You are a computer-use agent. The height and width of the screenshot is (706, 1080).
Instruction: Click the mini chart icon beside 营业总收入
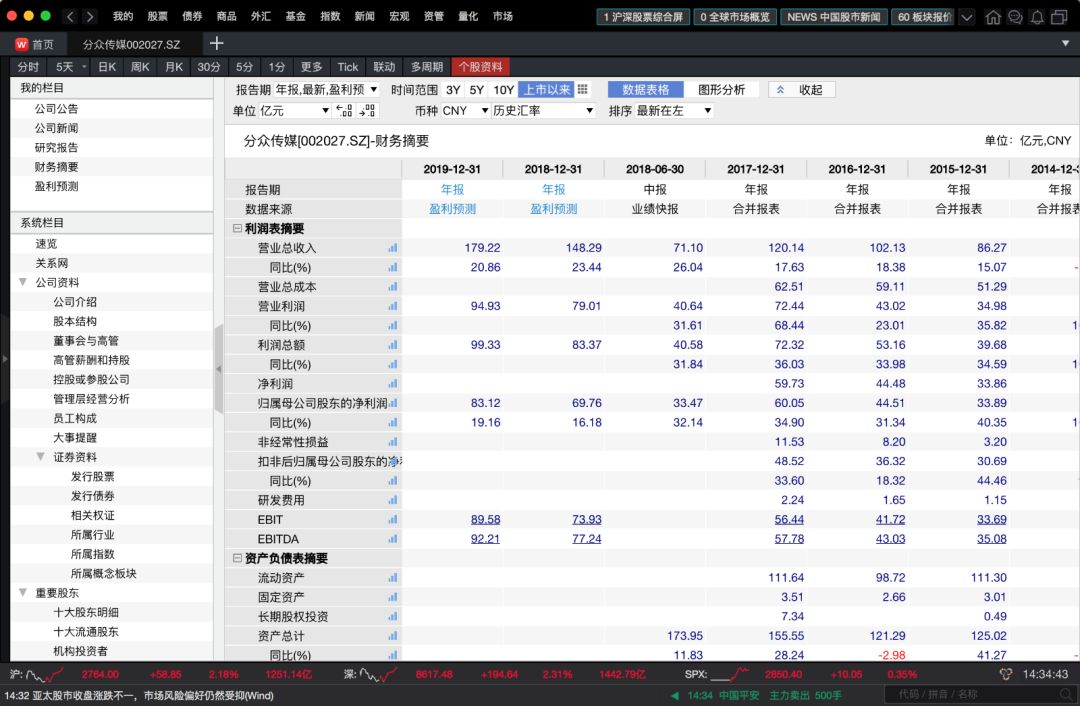391,247
